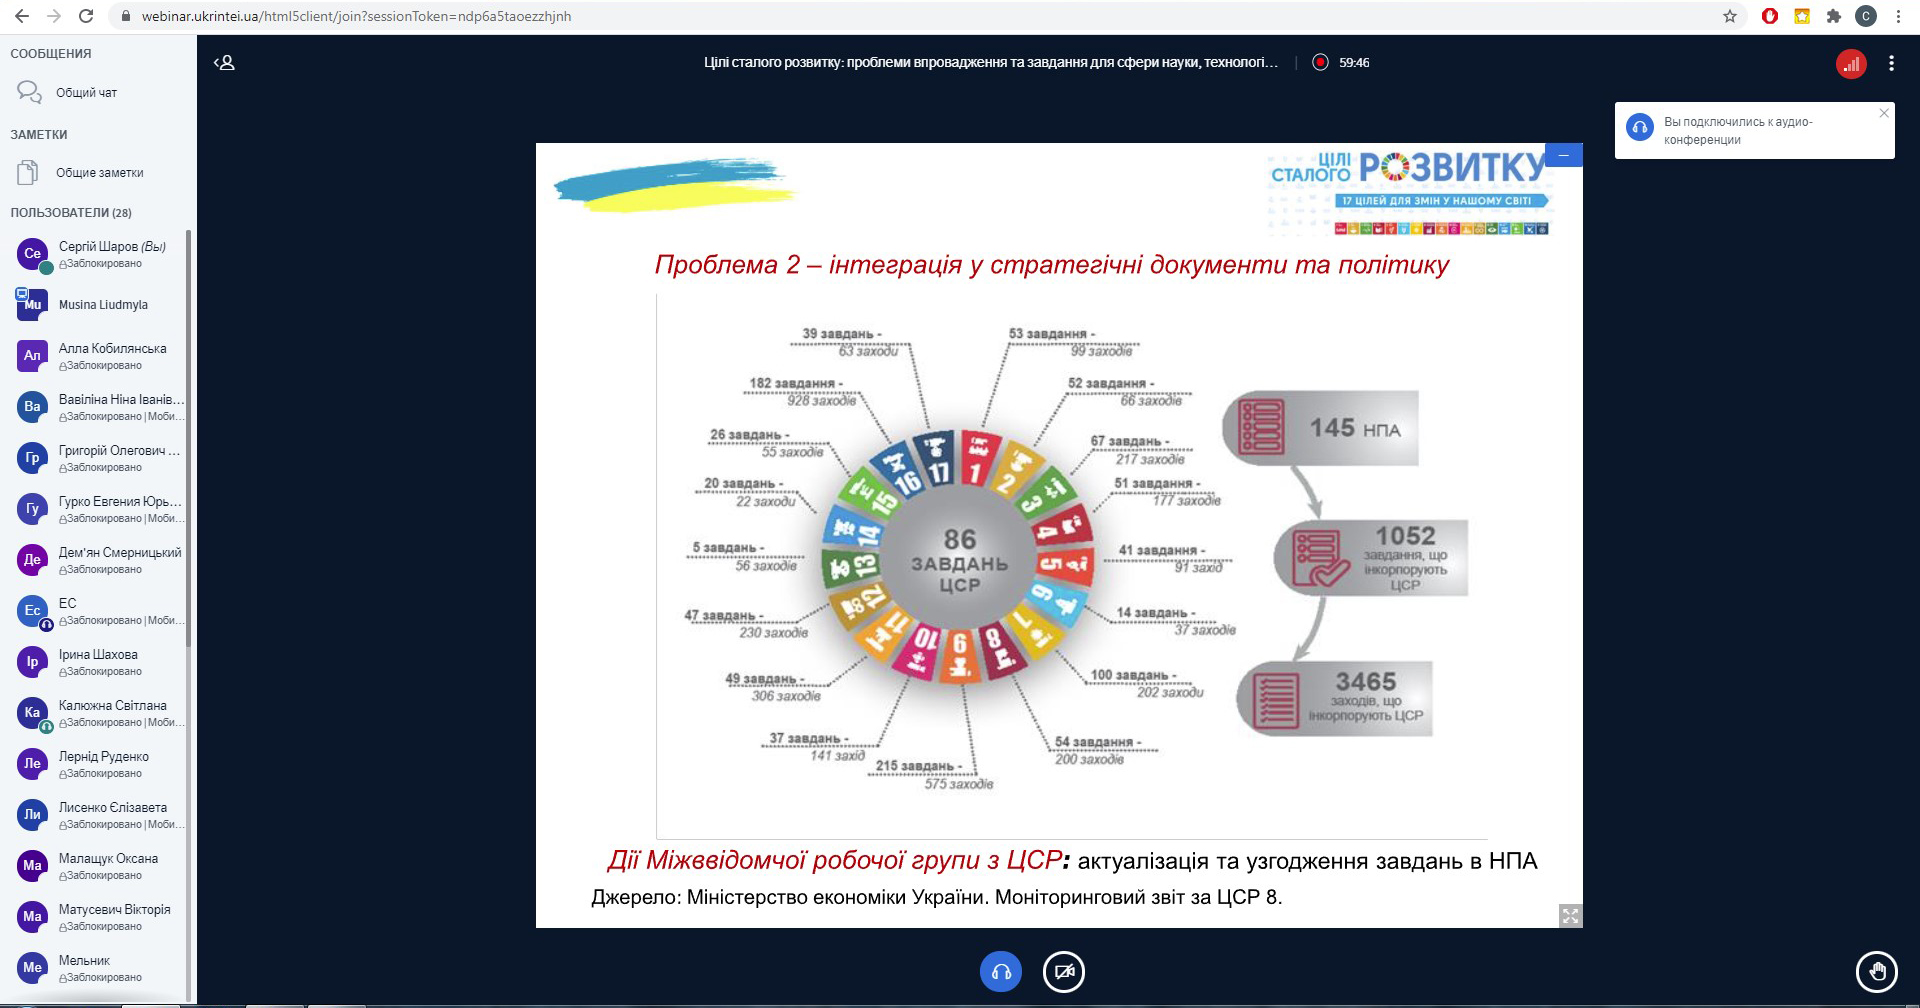Viewport: 1920px width, 1008px height.
Task: Select user Алла Кобилянська
Action: pyautogui.click(x=98, y=356)
